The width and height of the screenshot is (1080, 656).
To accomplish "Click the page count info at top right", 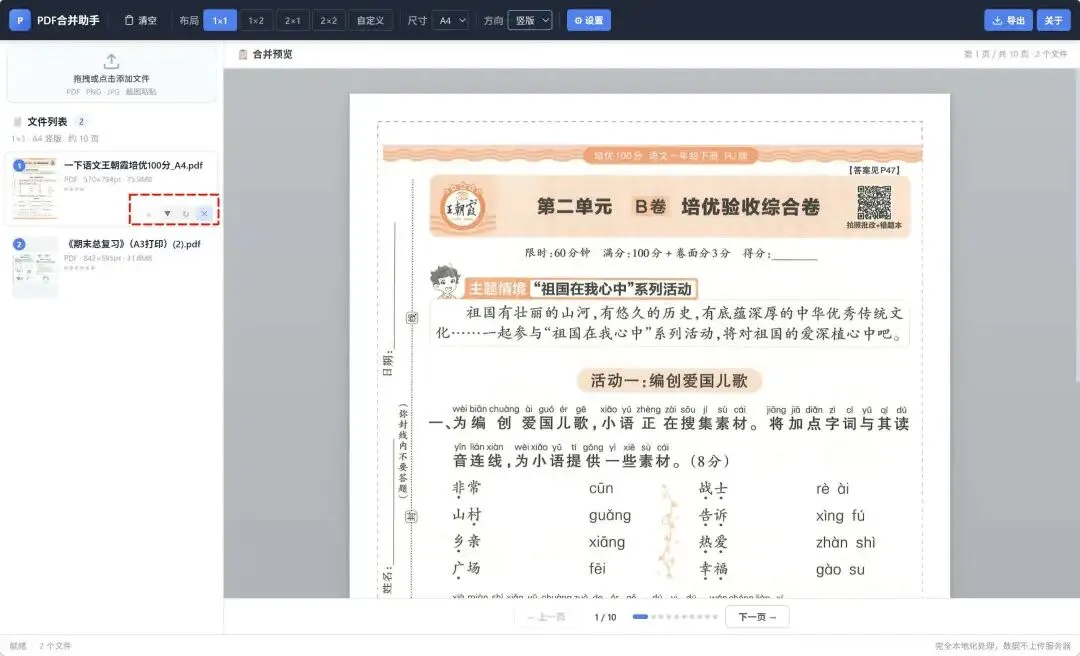I will tap(1015, 54).
